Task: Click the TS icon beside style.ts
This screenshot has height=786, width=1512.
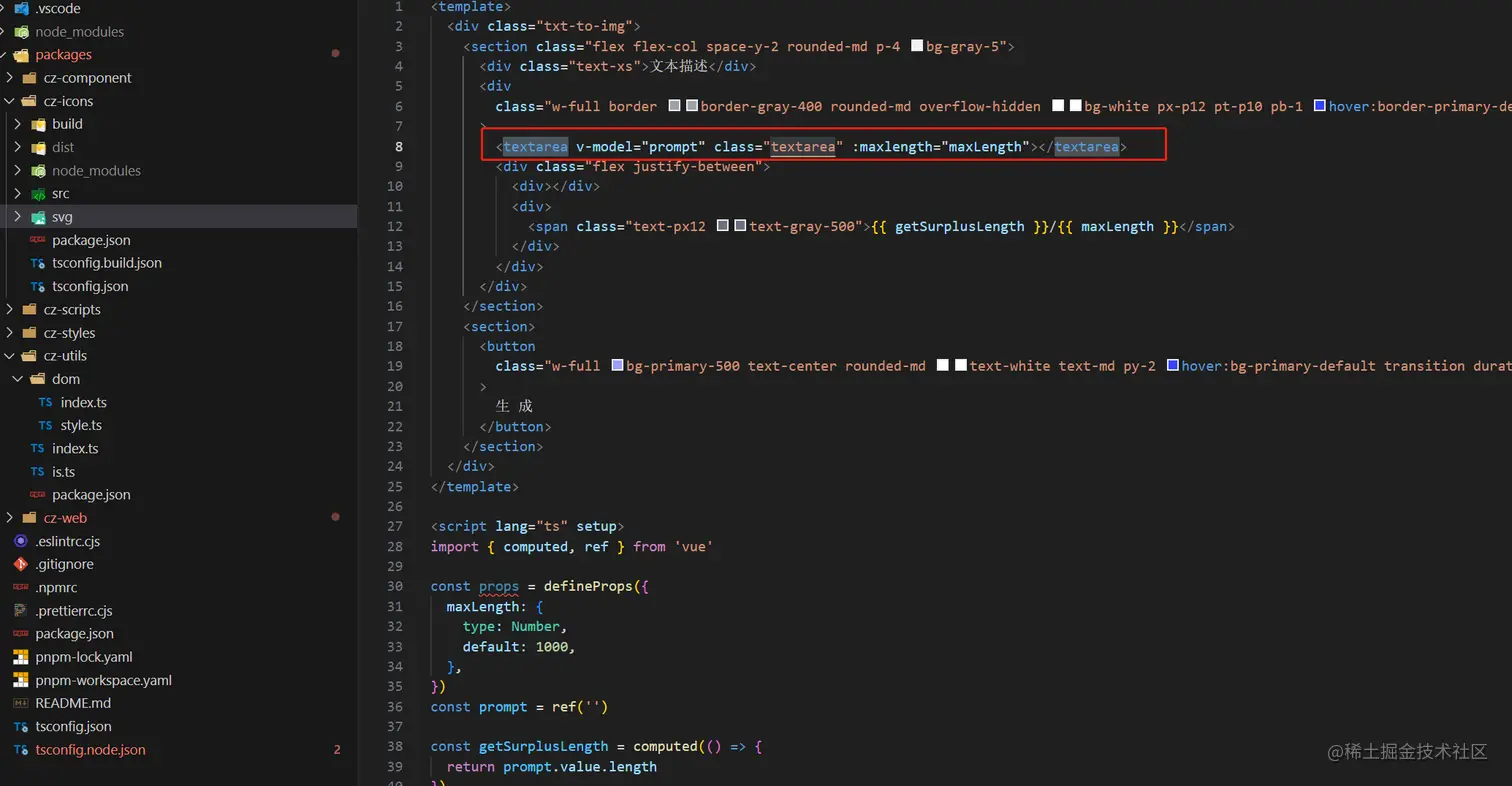Action: (46, 425)
